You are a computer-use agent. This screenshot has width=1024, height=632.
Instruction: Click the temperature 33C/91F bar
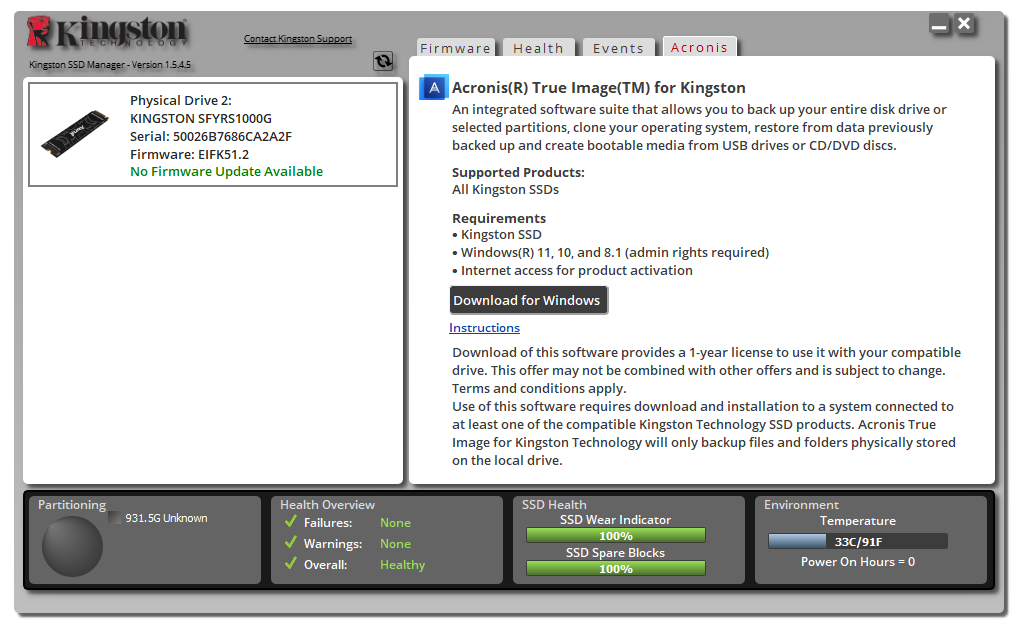[857, 541]
